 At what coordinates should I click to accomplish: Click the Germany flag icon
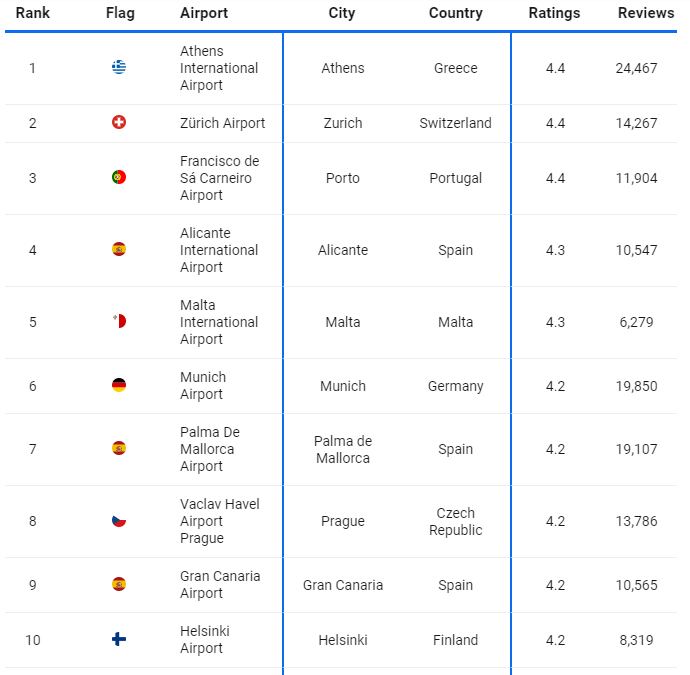tap(119, 386)
